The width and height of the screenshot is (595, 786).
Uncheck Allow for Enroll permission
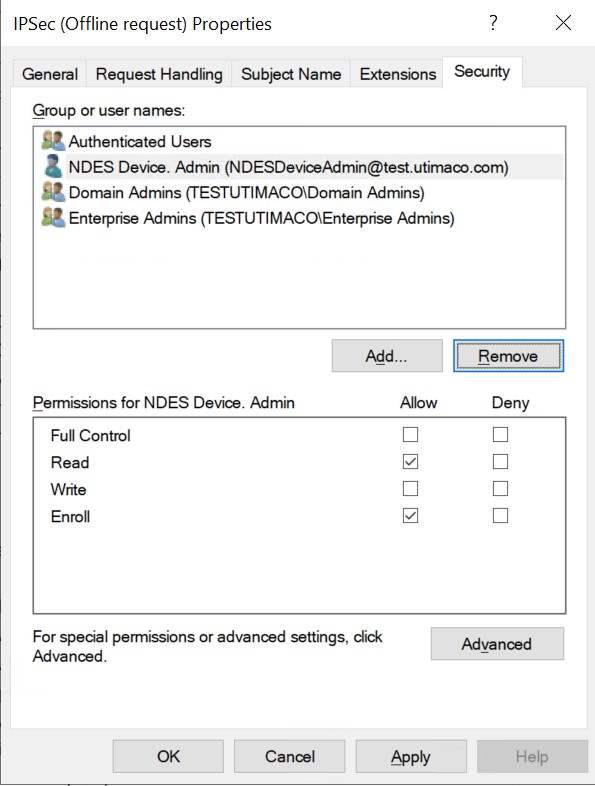[410, 515]
